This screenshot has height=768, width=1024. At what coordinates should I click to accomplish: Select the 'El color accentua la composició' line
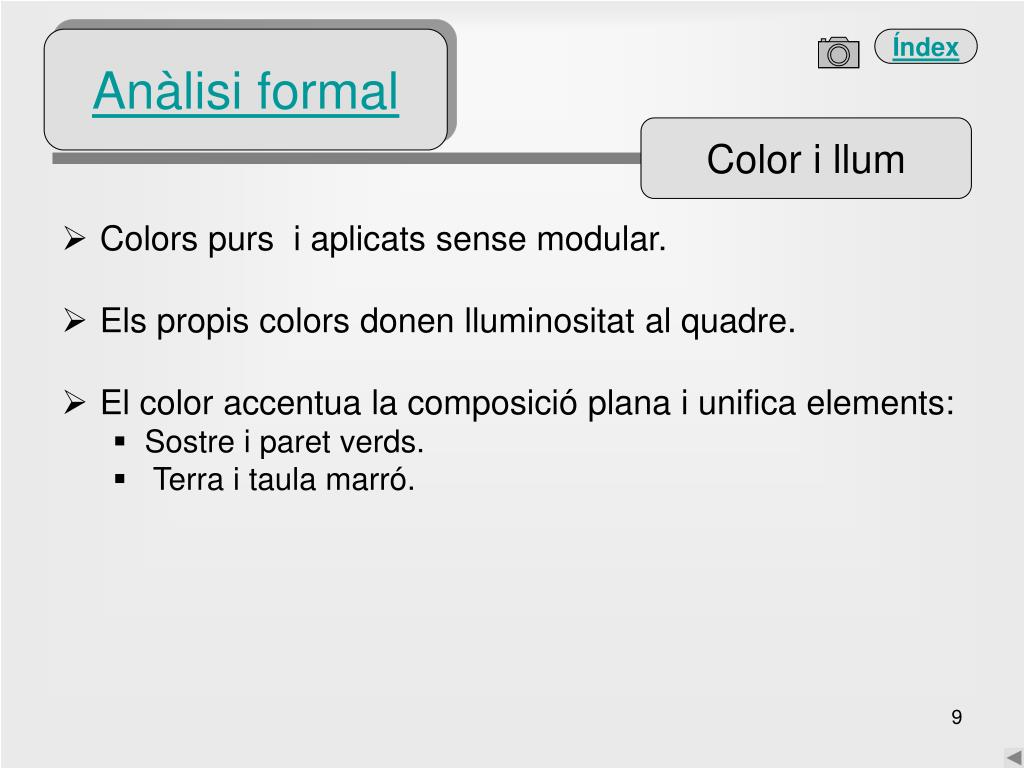[x=527, y=402]
